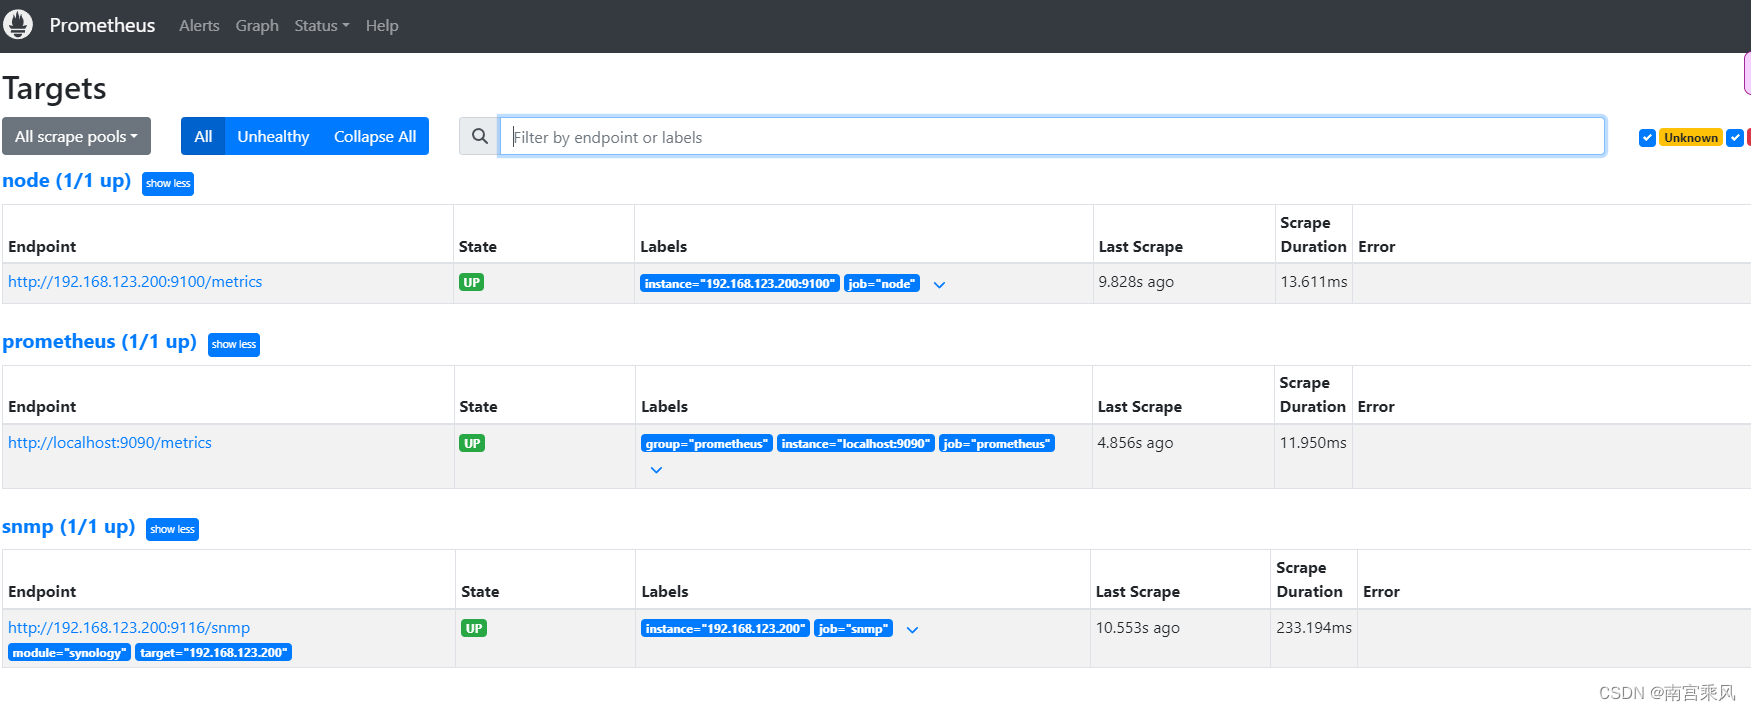Open the localhost:9090/metrics endpoint
The height and width of the screenshot is (711, 1751).
coord(110,443)
